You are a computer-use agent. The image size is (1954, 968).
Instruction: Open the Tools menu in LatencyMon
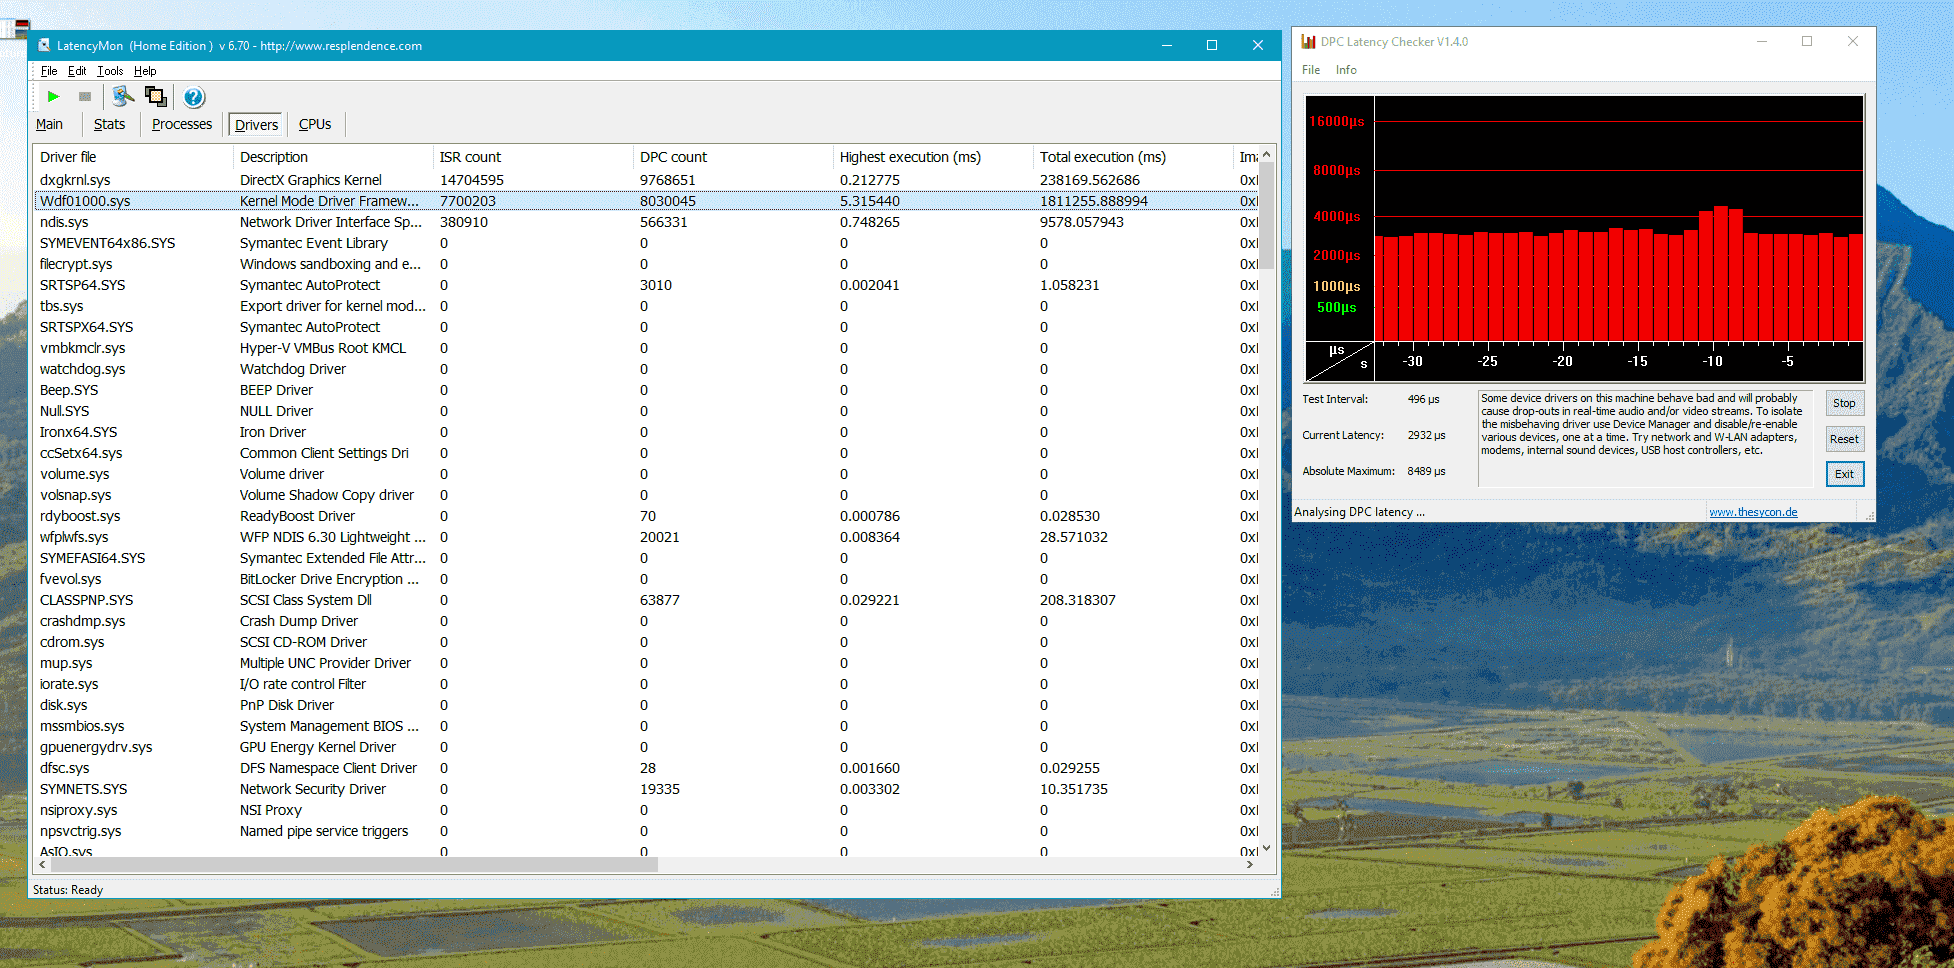point(110,71)
